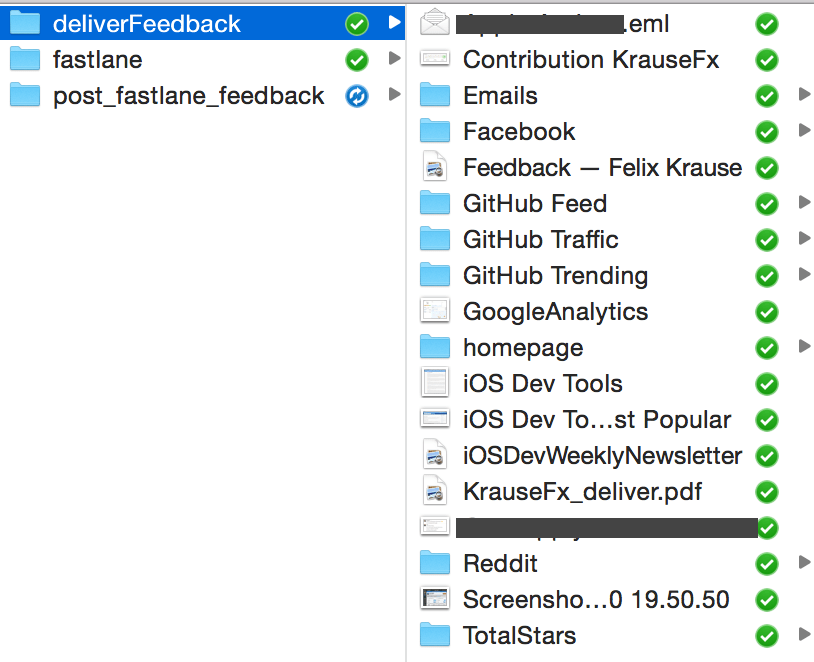Click the GitHub Traffic folder icon
Image resolution: width=814 pixels, height=662 pixels.
pyautogui.click(x=435, y=239)
